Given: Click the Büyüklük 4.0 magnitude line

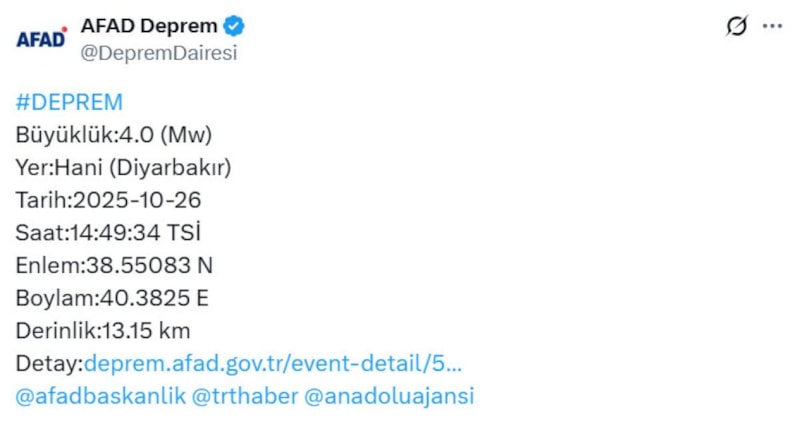Looking at the screenshot, I should (114, 135).
